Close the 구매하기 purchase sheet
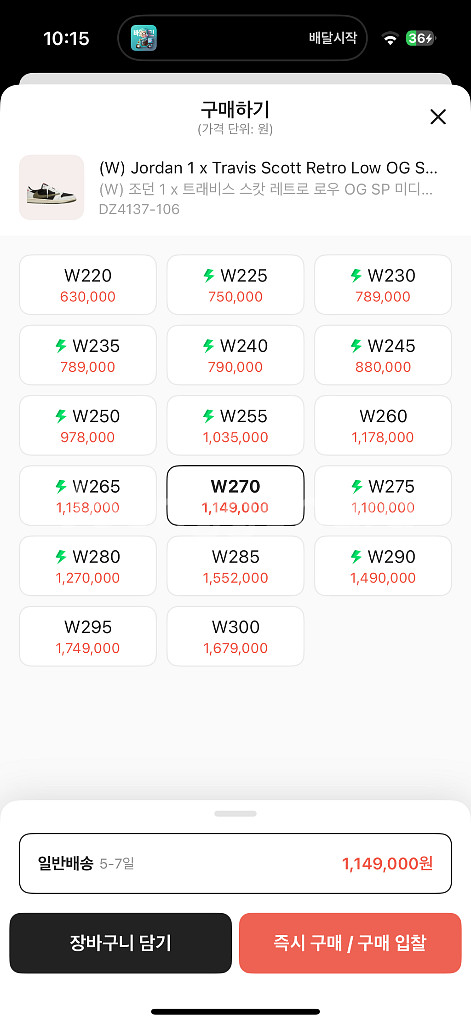Viewport: 471px width, 1024px height. coord(438,117)
